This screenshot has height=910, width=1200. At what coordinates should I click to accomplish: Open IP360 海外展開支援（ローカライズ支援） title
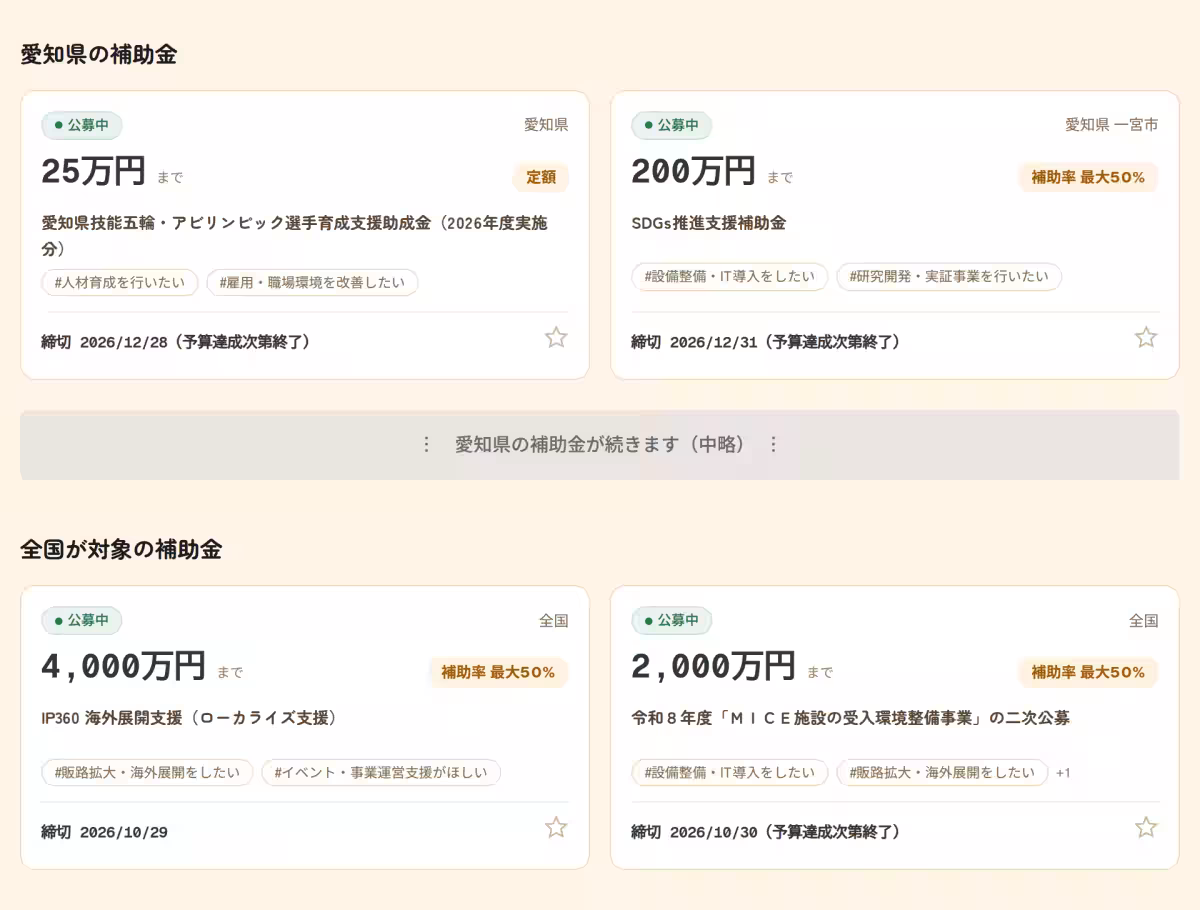(189, 718)
